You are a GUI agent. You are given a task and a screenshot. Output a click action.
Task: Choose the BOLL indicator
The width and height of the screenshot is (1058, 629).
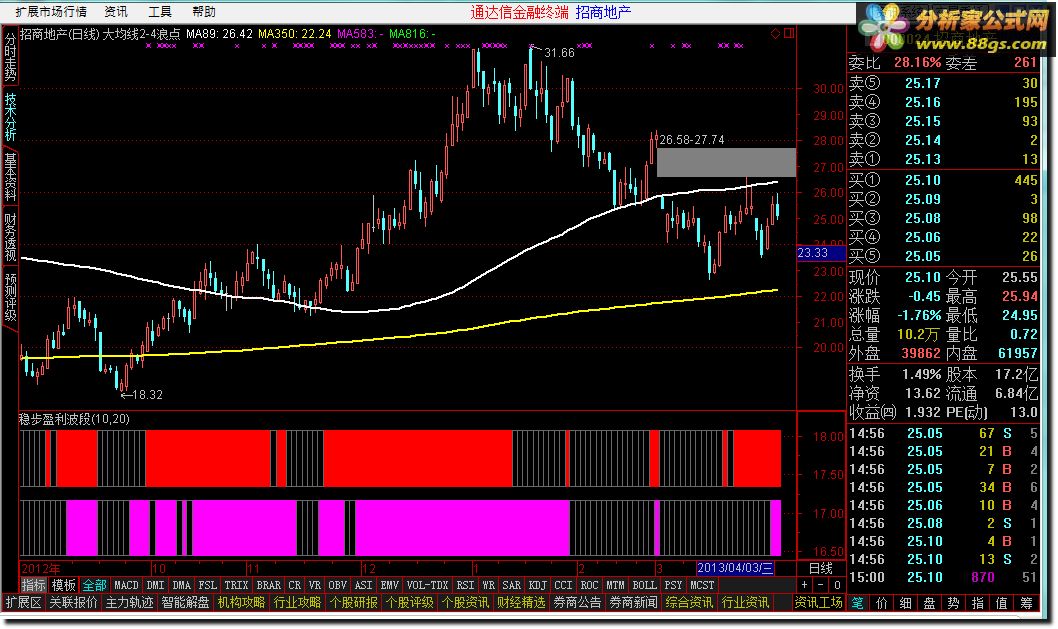(x=644, y=585)
